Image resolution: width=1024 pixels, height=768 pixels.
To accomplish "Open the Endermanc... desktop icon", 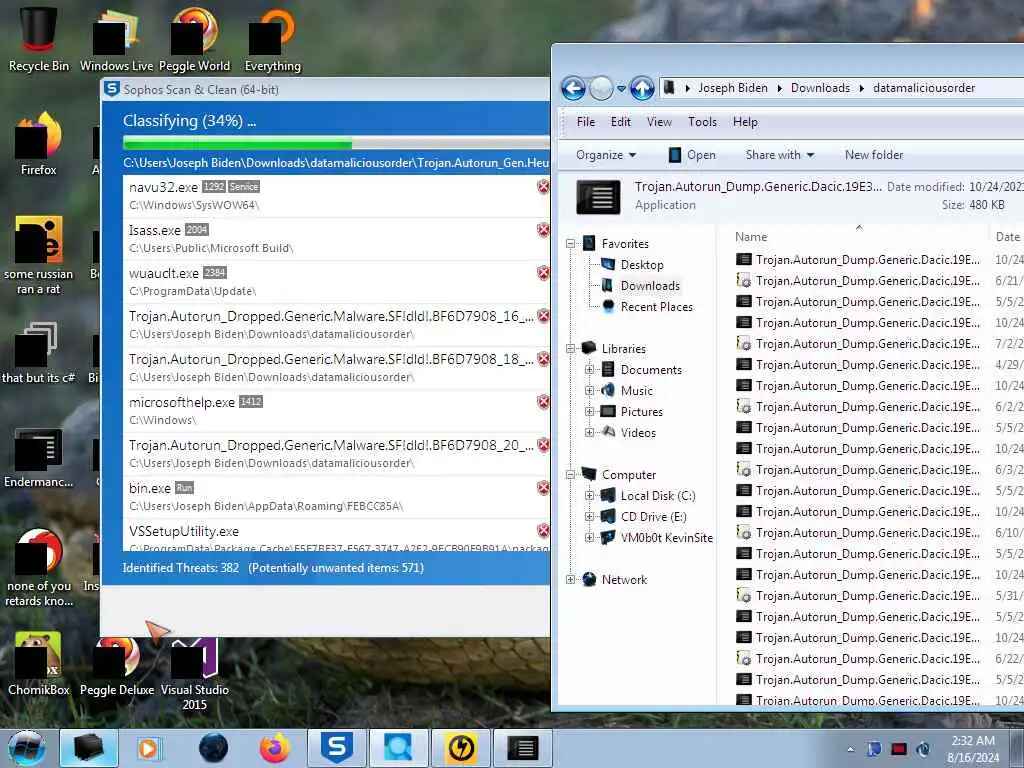I will coord(39,457).
